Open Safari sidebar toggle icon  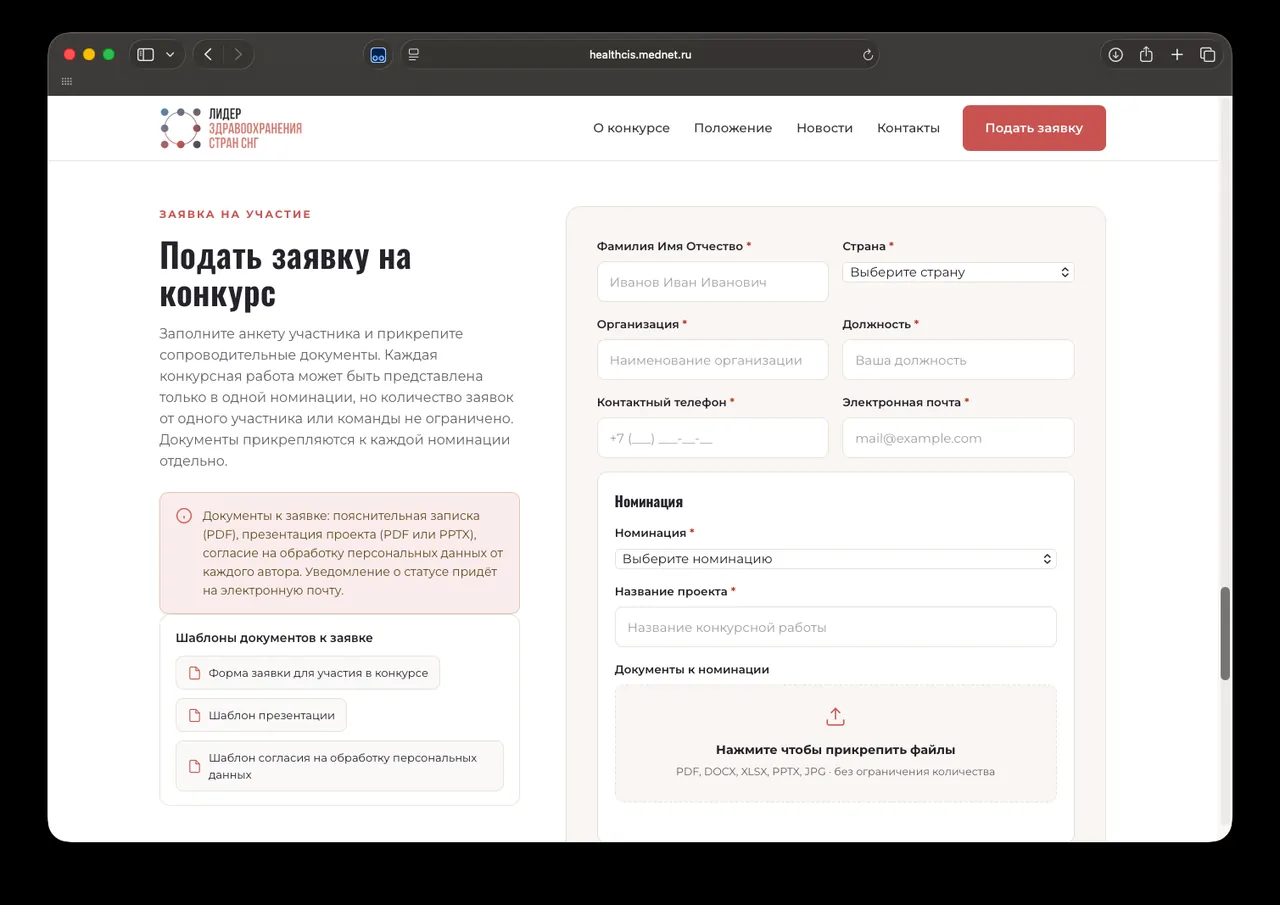coord(145,55)
